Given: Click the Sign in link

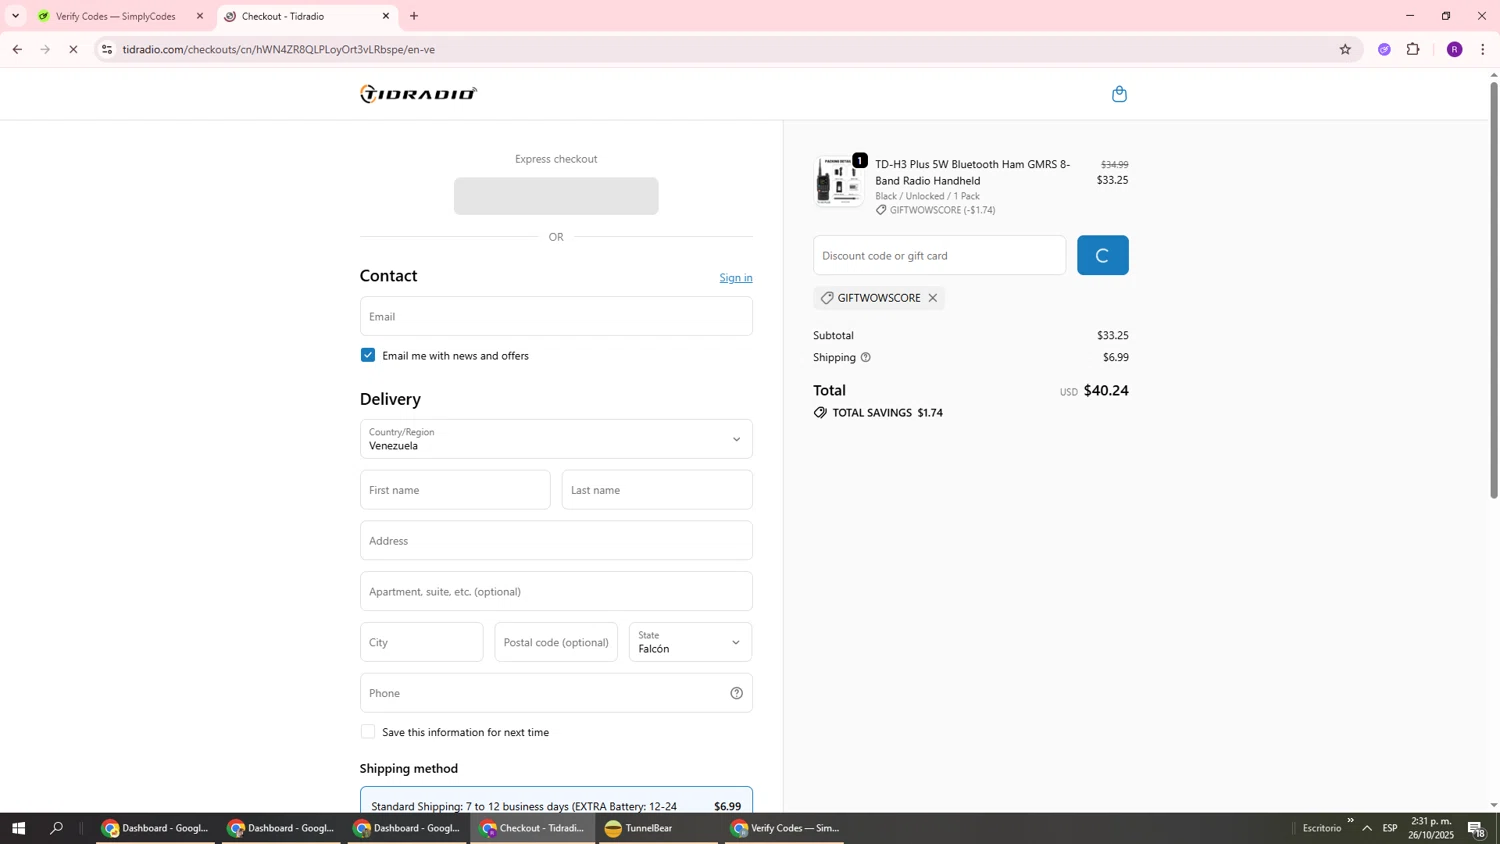Looking at the screenshot, I should [736, 278].
